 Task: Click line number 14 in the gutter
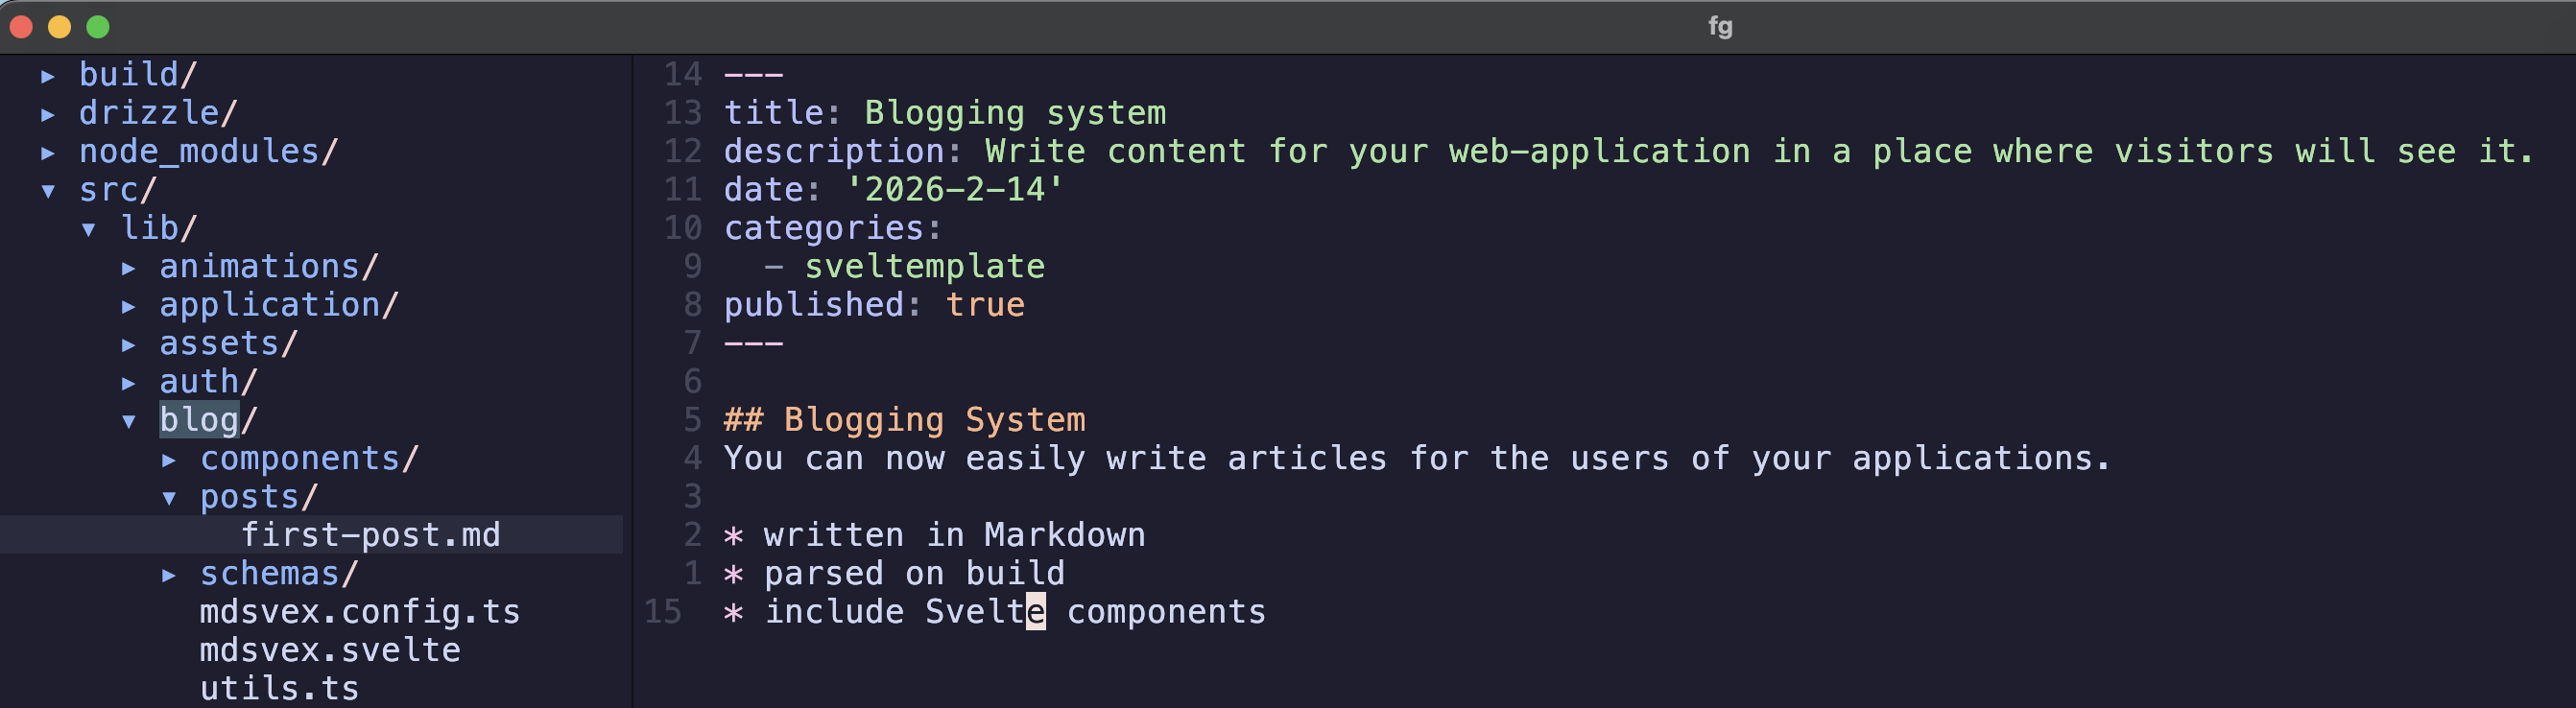(685, 73)
